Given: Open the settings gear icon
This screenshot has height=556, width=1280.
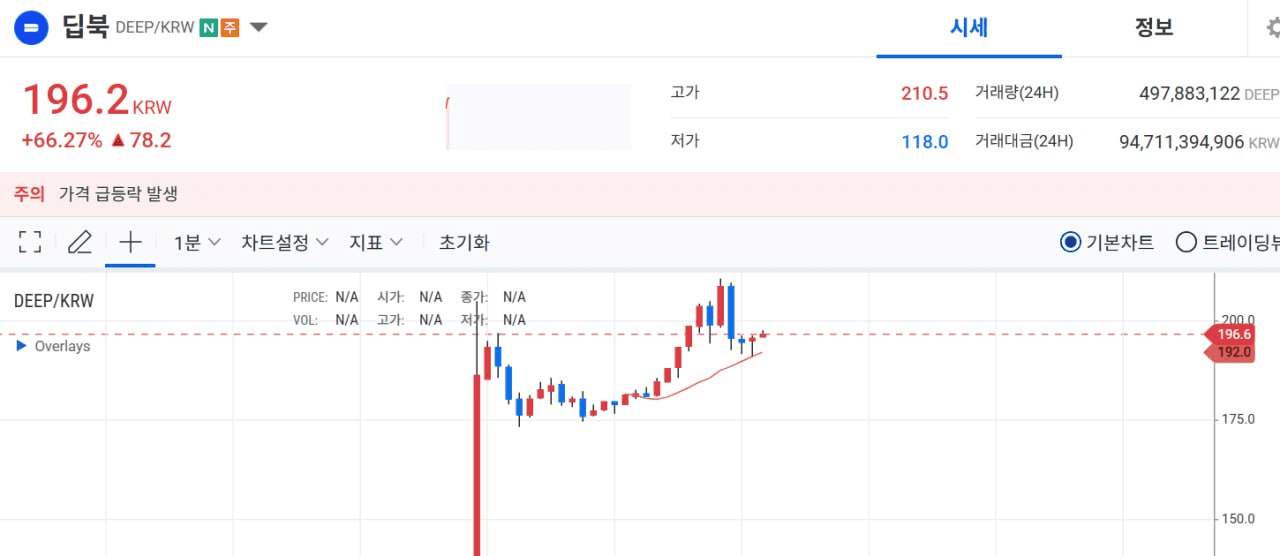Looking at the screenshot, I should click(x=1270, y=28).
